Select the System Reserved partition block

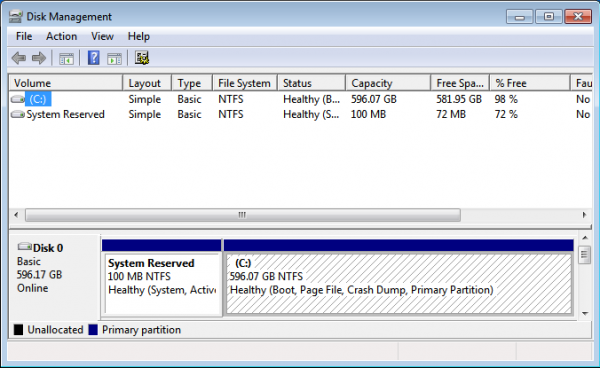162,278
